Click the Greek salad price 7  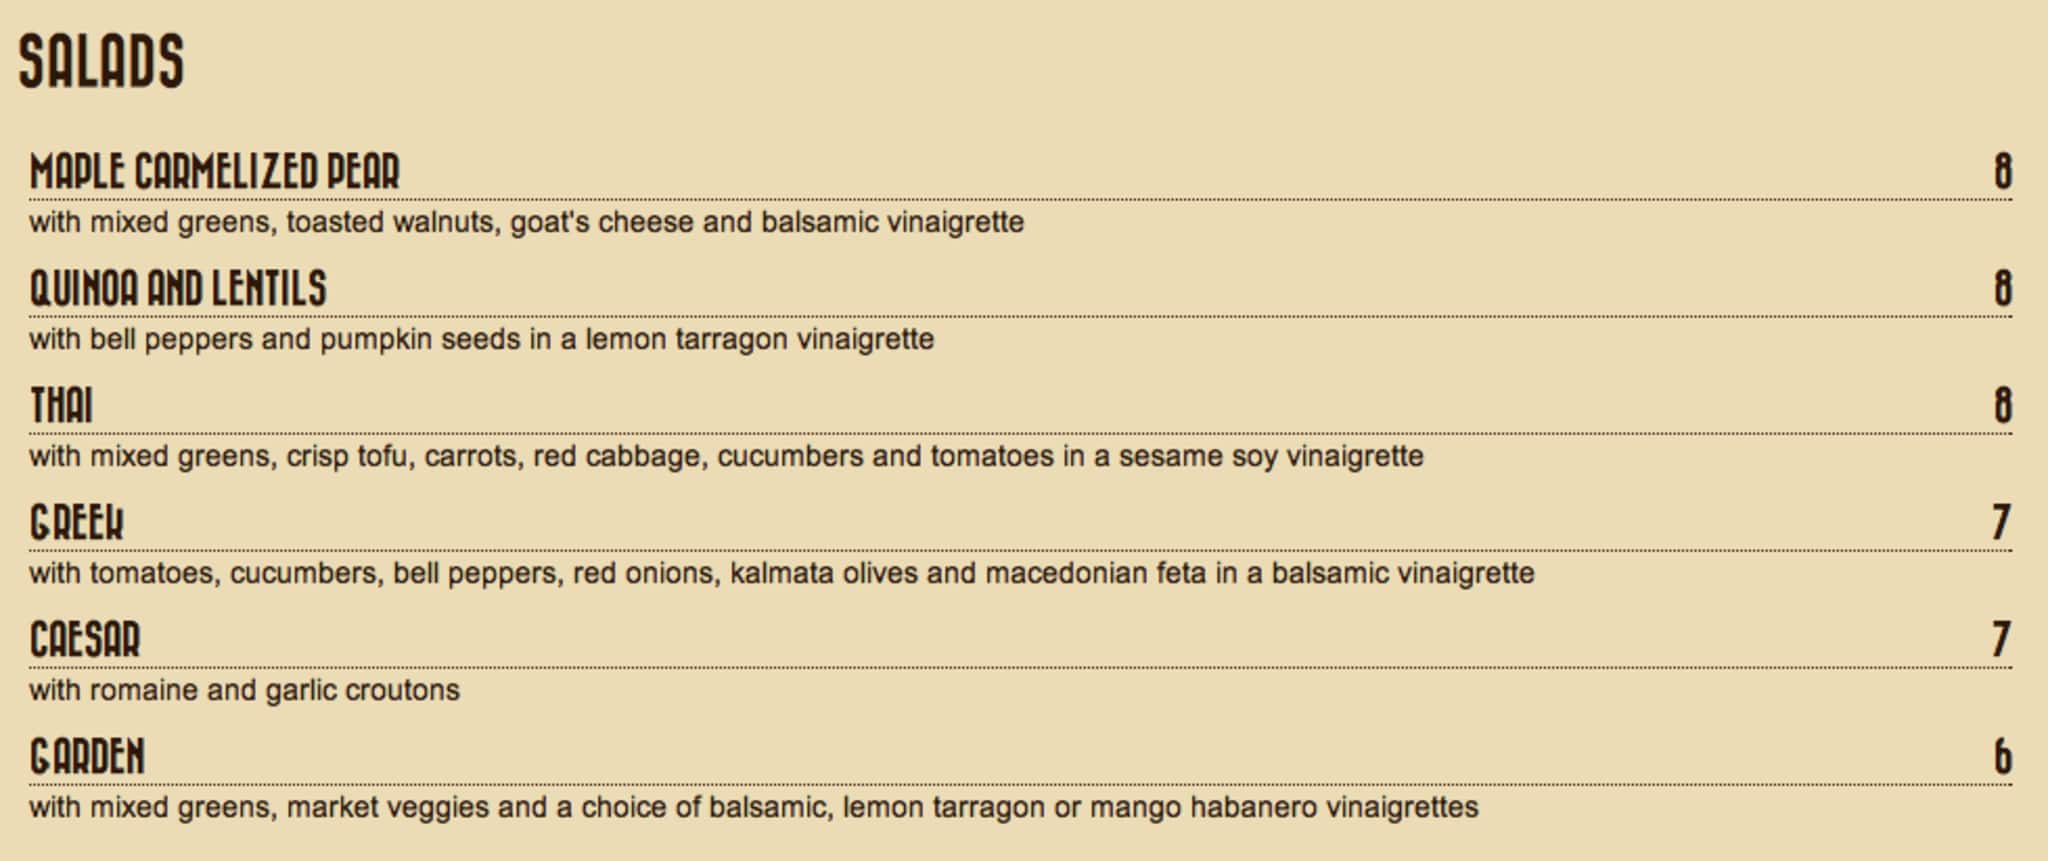point(2001,523)
